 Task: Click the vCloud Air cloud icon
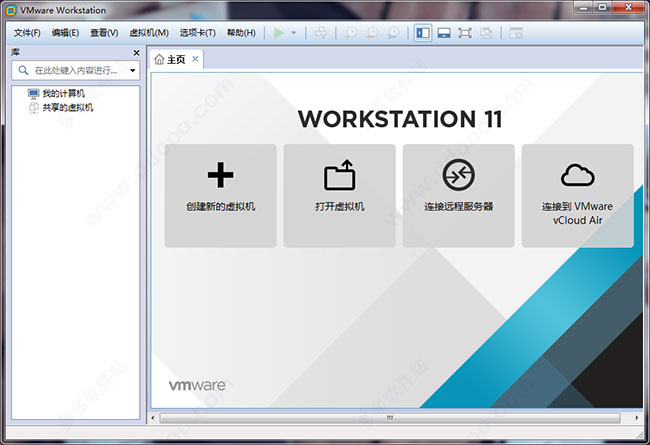[577, 176]
